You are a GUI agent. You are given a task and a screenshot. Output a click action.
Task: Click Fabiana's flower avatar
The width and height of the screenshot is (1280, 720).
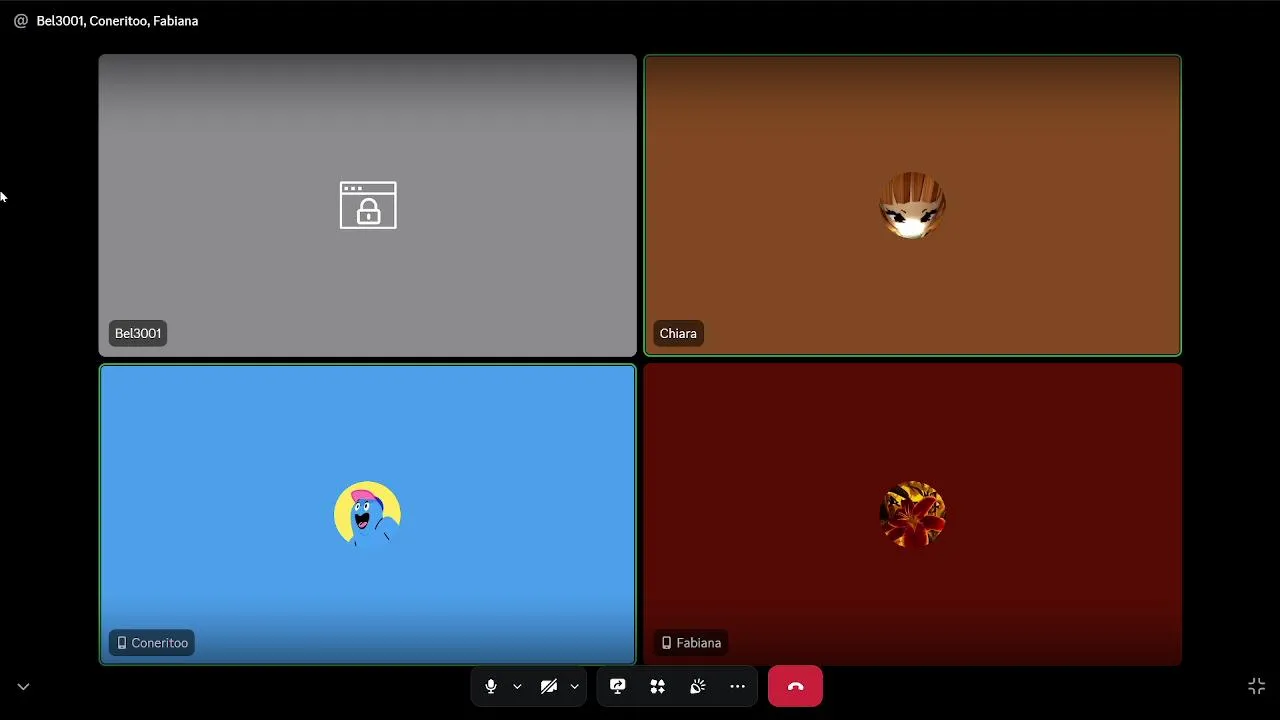912,514
